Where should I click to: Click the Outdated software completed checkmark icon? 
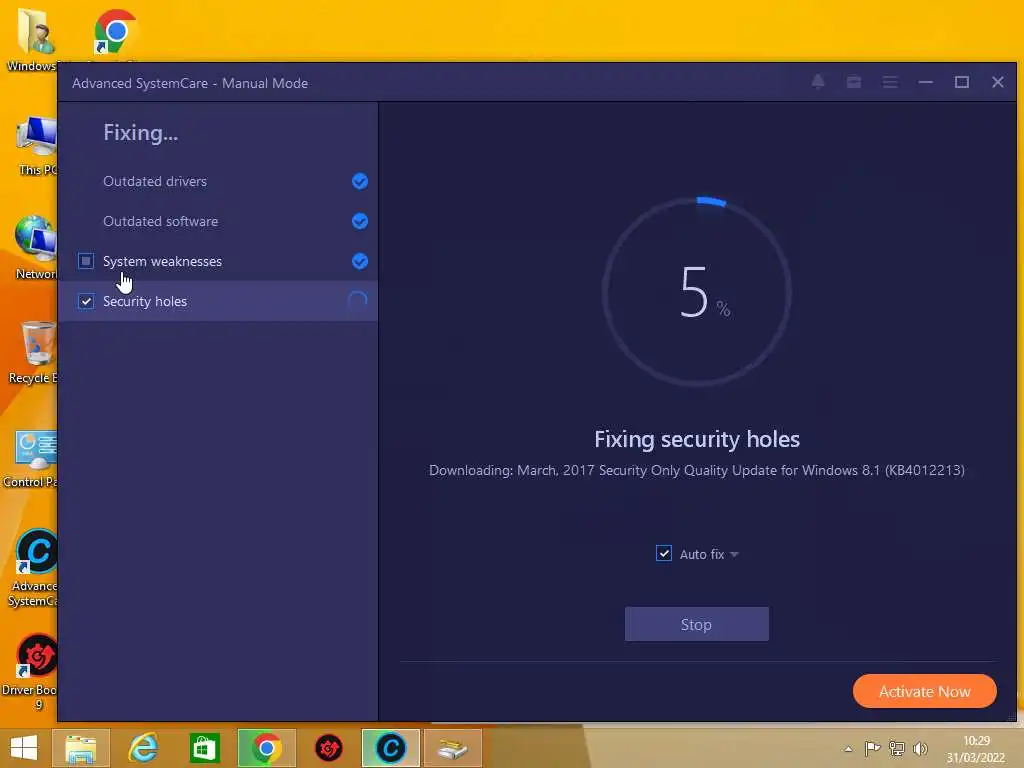[x=360, y=221]
